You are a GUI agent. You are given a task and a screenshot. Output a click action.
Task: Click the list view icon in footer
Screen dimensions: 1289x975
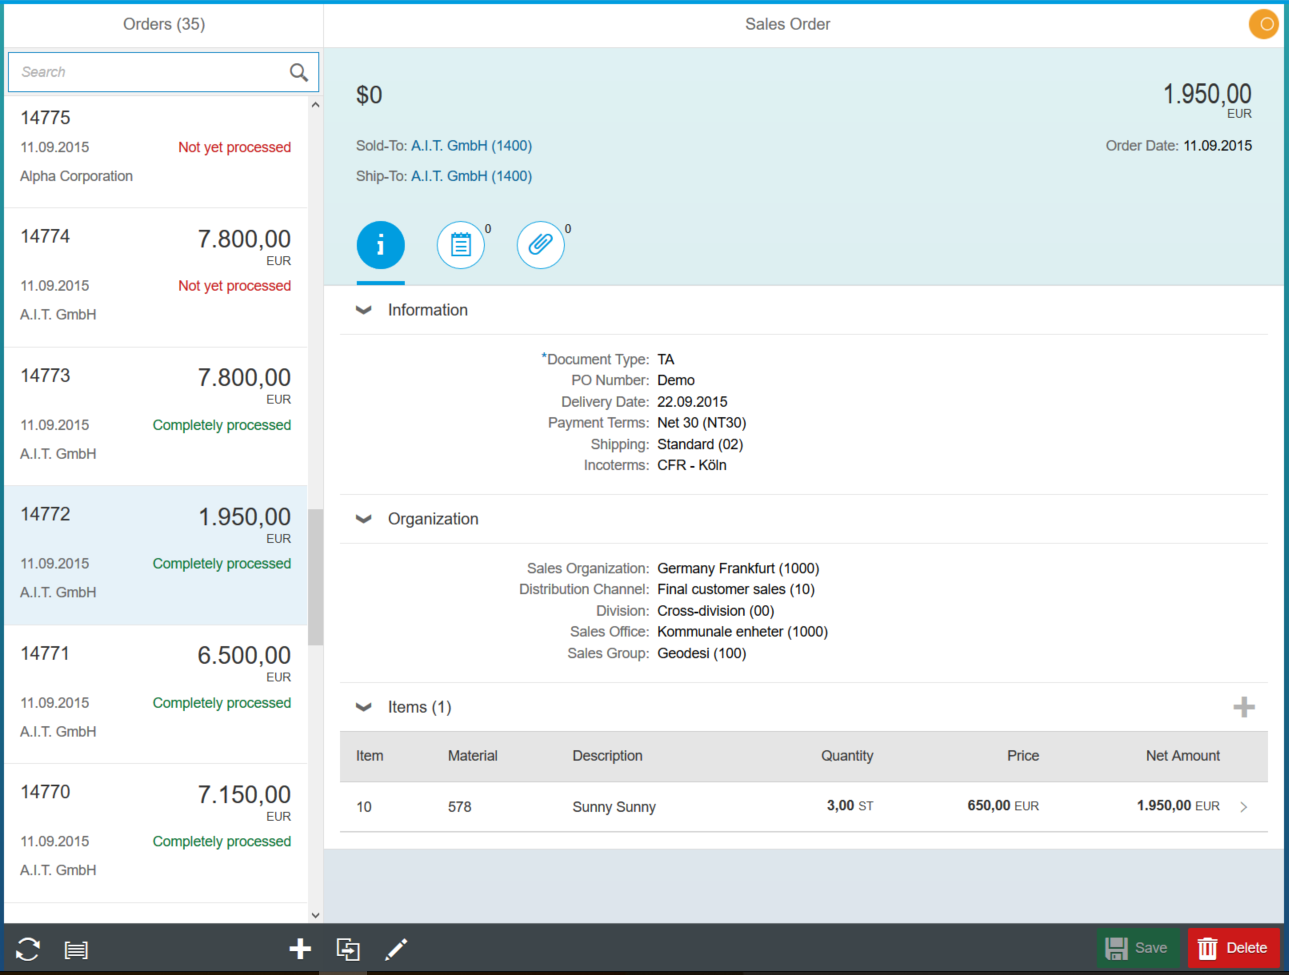[76, 949]
